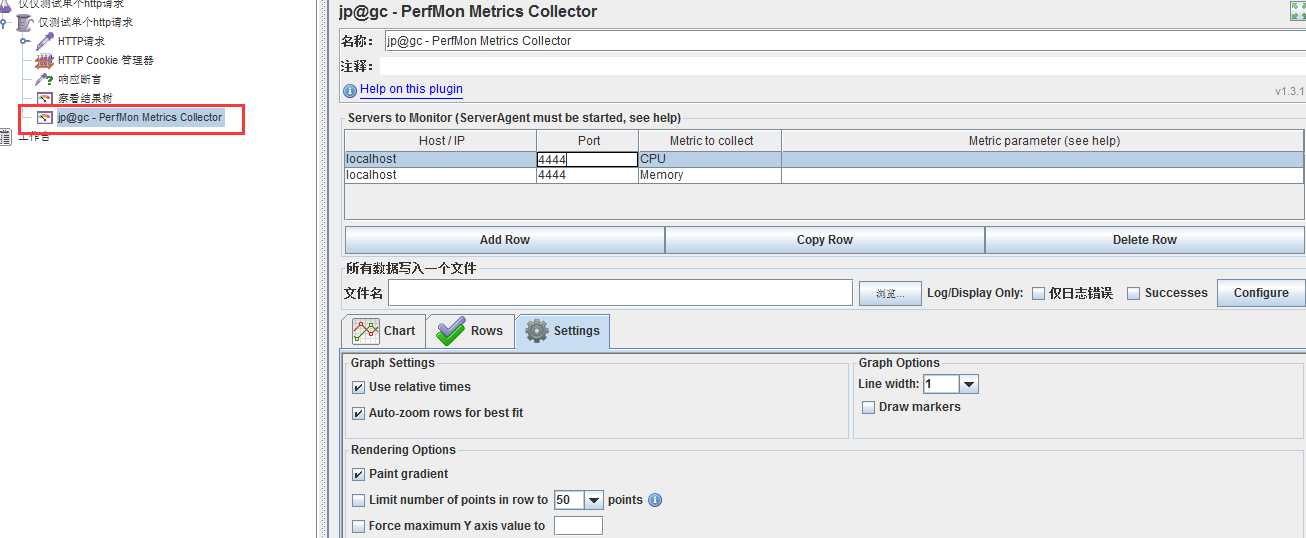Click the thread group spool icon
This screenshot has height=538, width=1306.
coord(25,22)
